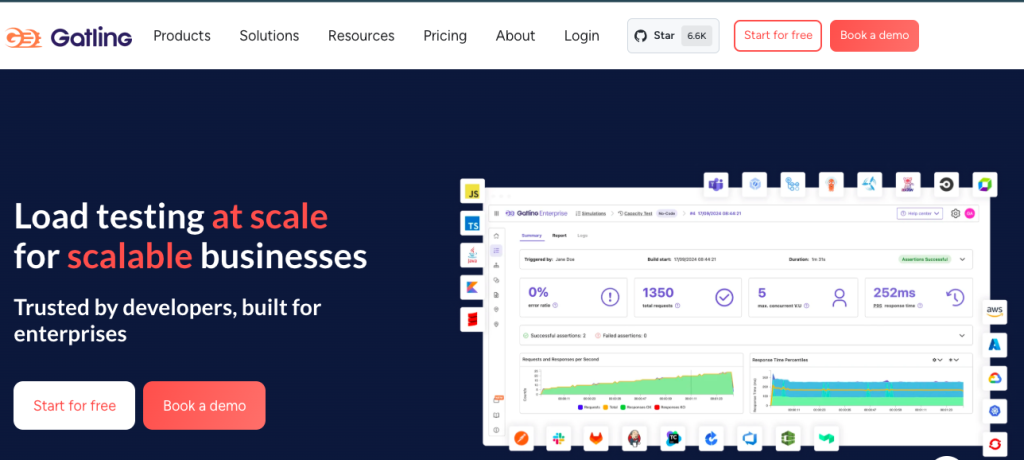
Task: Click the TypeScript TS icon tile
Action: pyautogui.click(x=472, y=223)
